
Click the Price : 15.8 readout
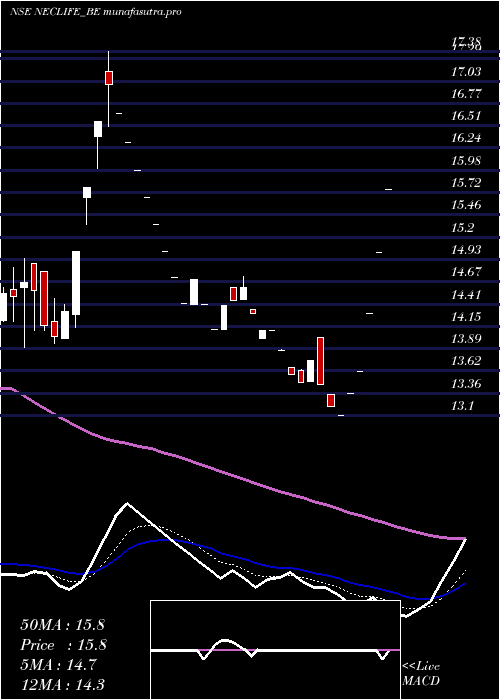tap(62, 645)
